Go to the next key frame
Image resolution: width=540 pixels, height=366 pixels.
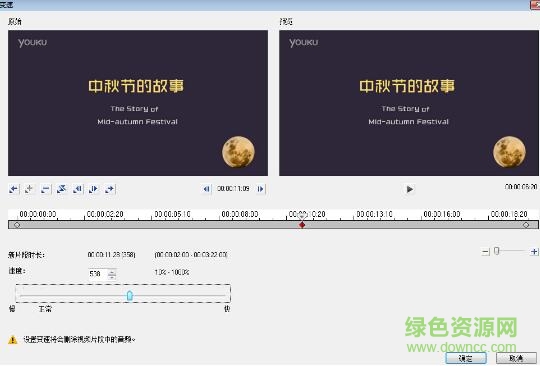[x=110, y=189]
